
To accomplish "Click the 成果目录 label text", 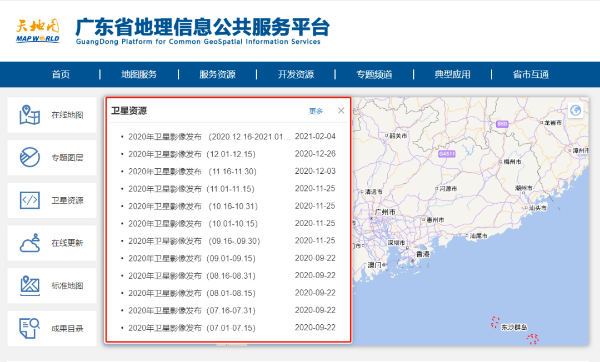I will 67,328.
